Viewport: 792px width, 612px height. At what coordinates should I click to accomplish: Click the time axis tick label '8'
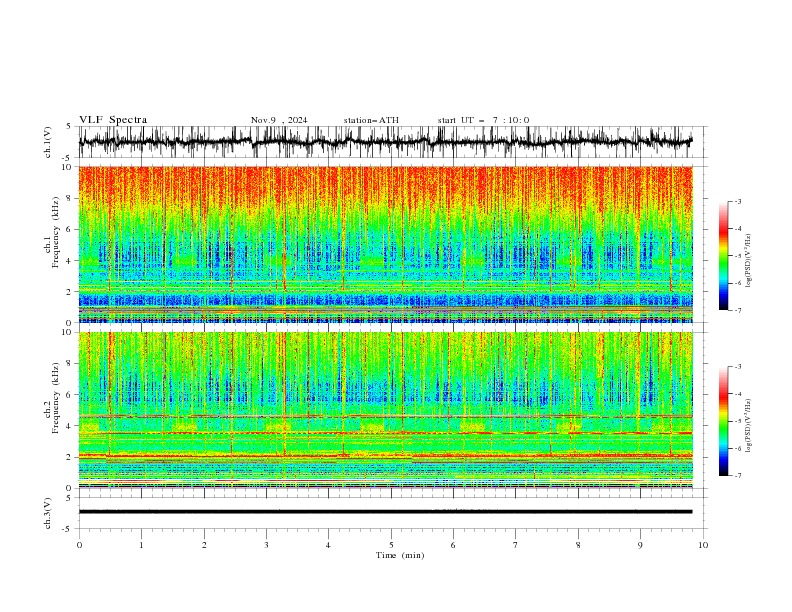pyautogui.click(x=578, y=545)
